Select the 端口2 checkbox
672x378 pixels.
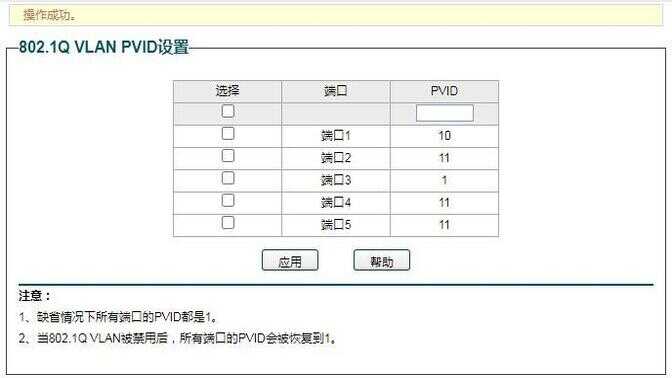pyautogui.click(x=228, y=156)
